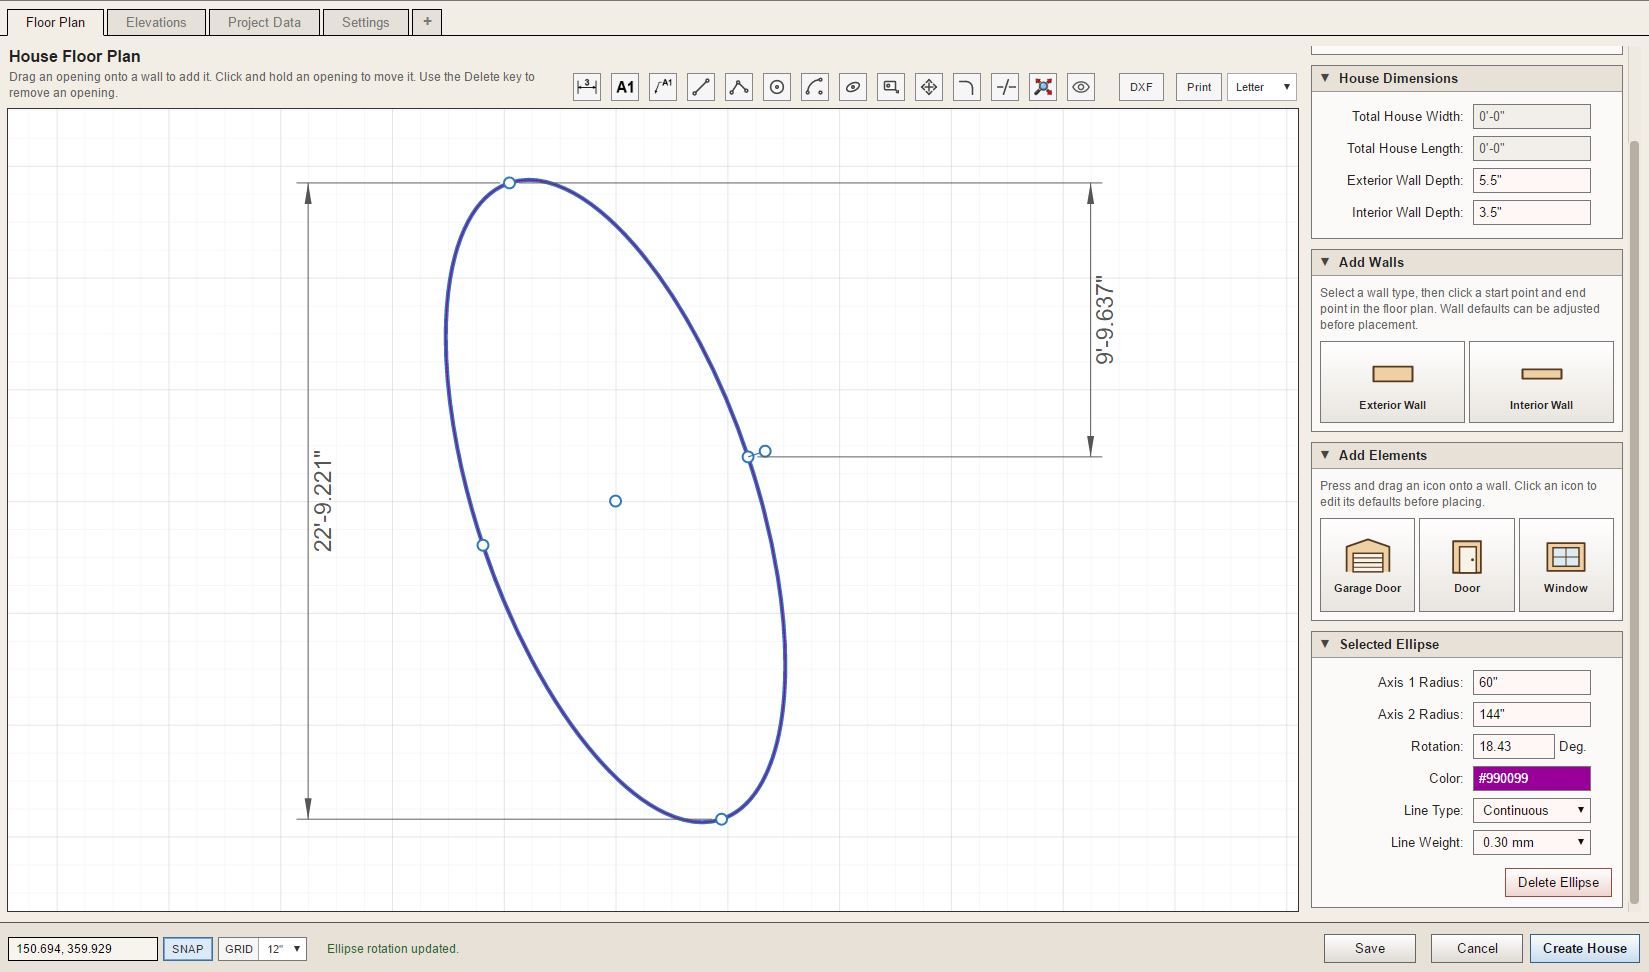Screen dimensions: 1649x972
Task: Open the Settings tab
Action: pyautogui.click(x=366, y=22)
